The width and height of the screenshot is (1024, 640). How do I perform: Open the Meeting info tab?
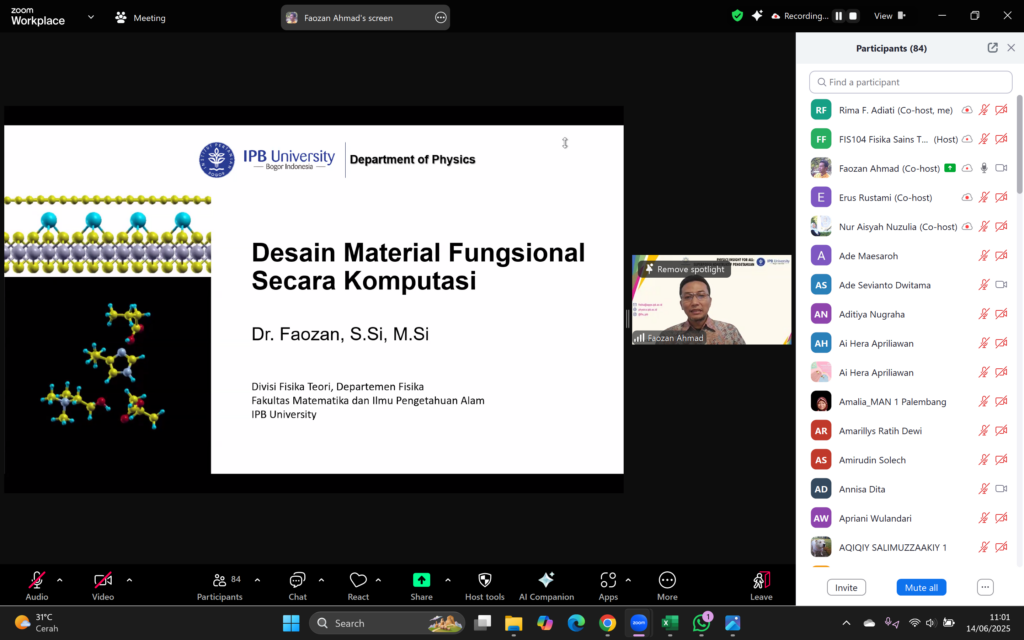(x=141, y=17)
